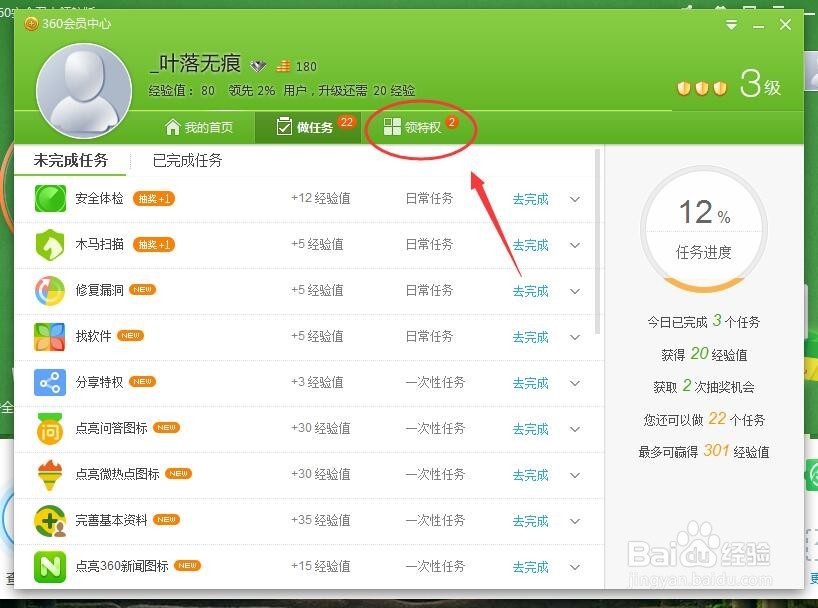
Task: Open the title bar dropdown menu arrow
Action: point(731,25)
